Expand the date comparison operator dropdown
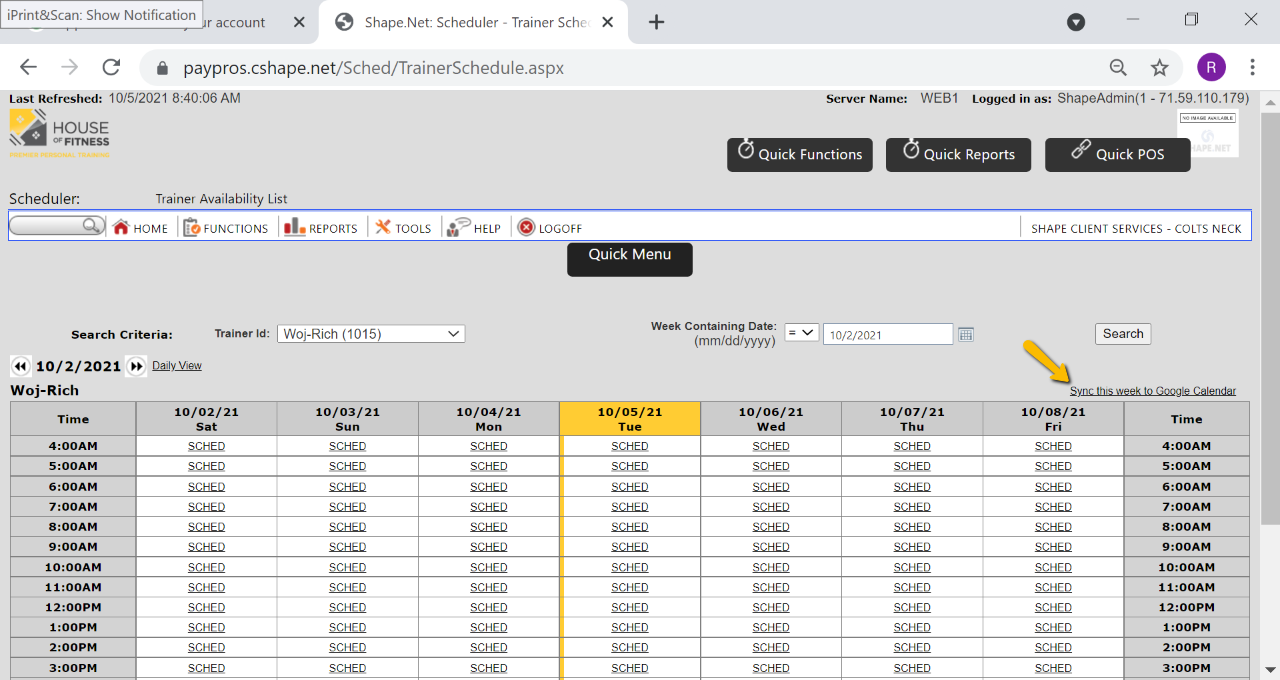The width and height of the screenshot is (1280, 680). click(801, 333)
